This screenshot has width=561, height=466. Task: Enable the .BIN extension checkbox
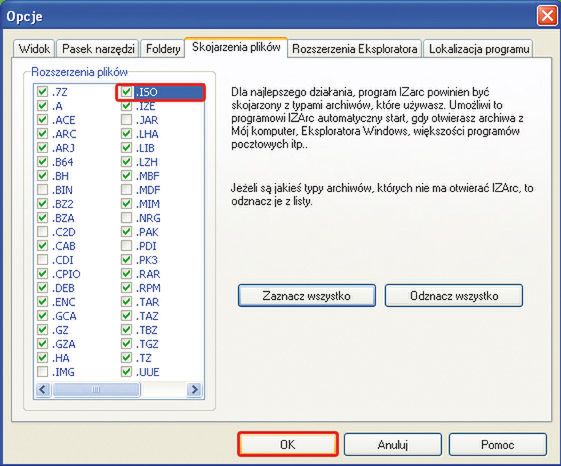pos(42,189)
